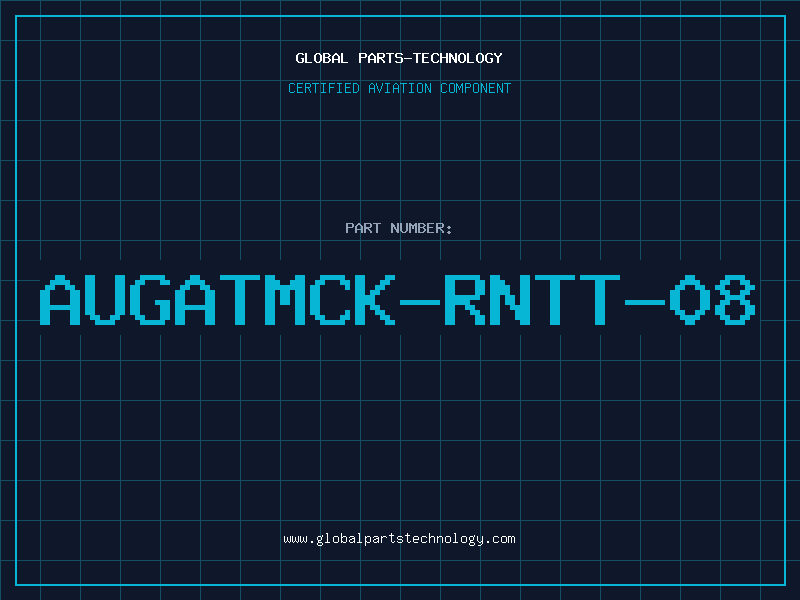Select the CERTIFIED AVIATION COMPONENT subtitle
The width and height of the screenshot is (800, 600).
[399, 88]
